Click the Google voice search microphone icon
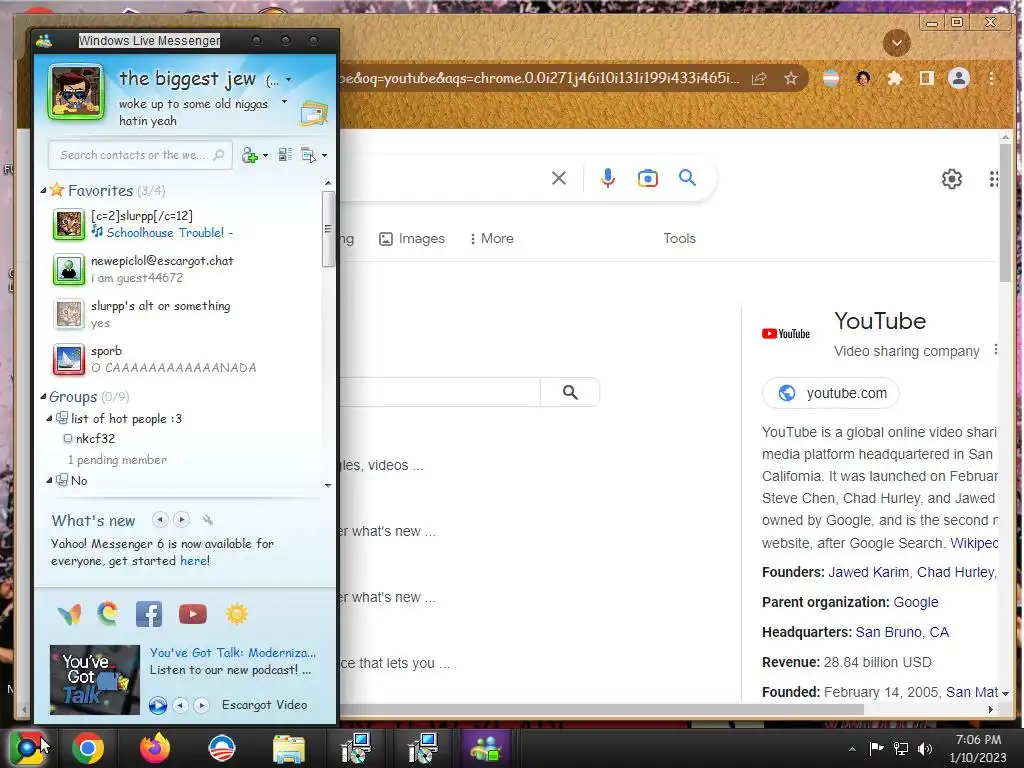This screenshot has height=768, width=1024. tap(607, 178)
